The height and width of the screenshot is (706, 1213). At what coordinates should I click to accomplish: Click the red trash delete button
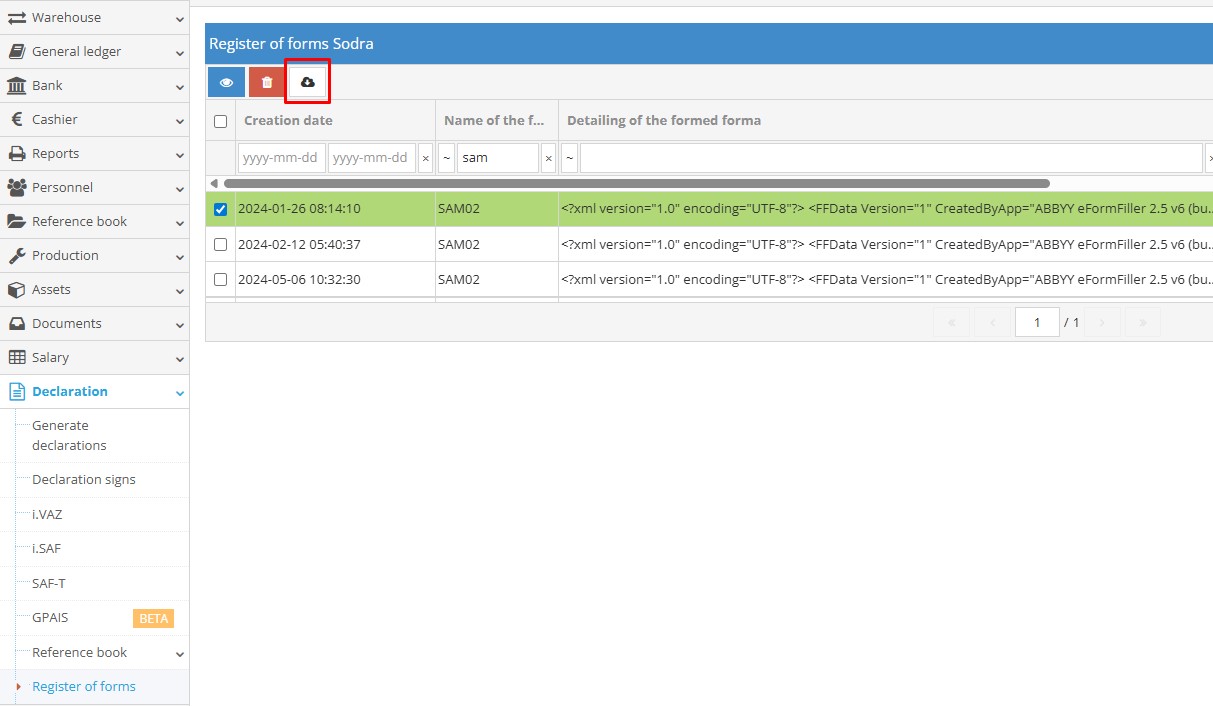[267, 82]
